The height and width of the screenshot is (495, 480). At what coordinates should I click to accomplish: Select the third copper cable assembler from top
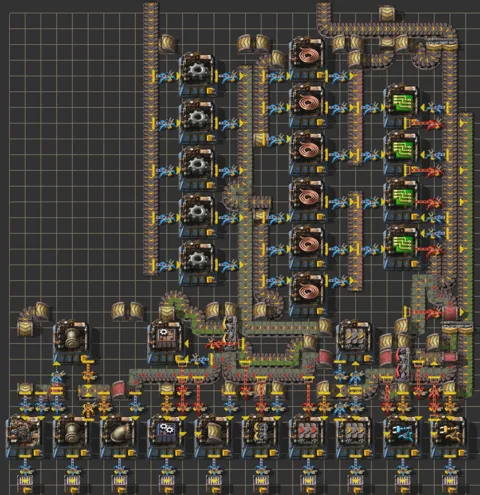click(307, 153)
